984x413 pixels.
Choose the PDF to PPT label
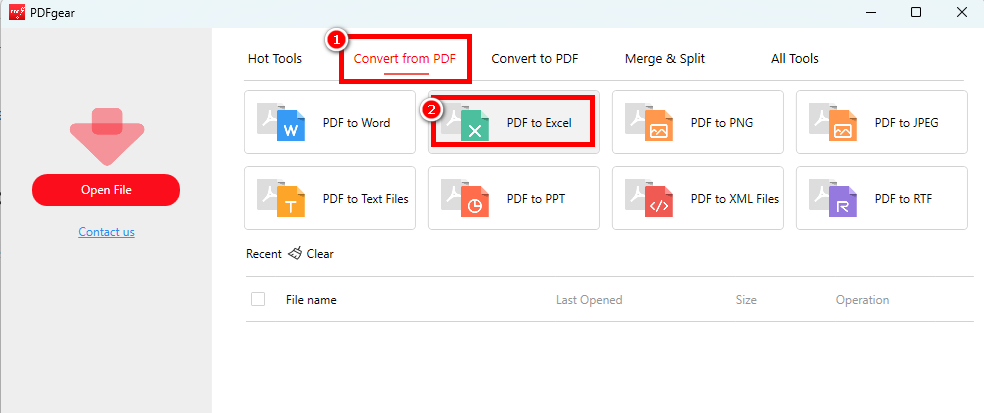pos(536,199)
